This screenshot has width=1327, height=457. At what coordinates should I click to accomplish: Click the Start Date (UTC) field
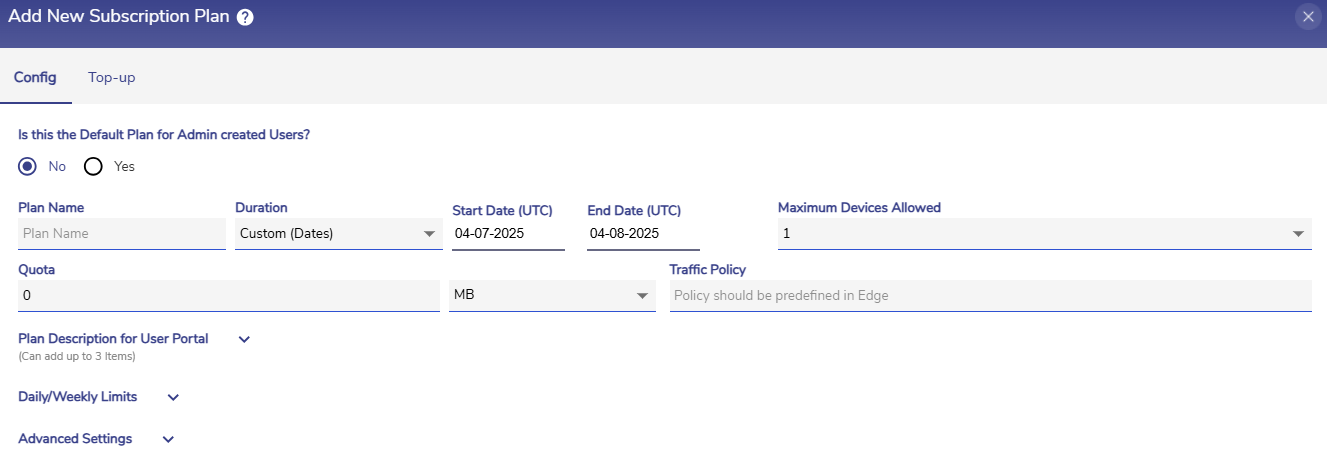[508, 234]
